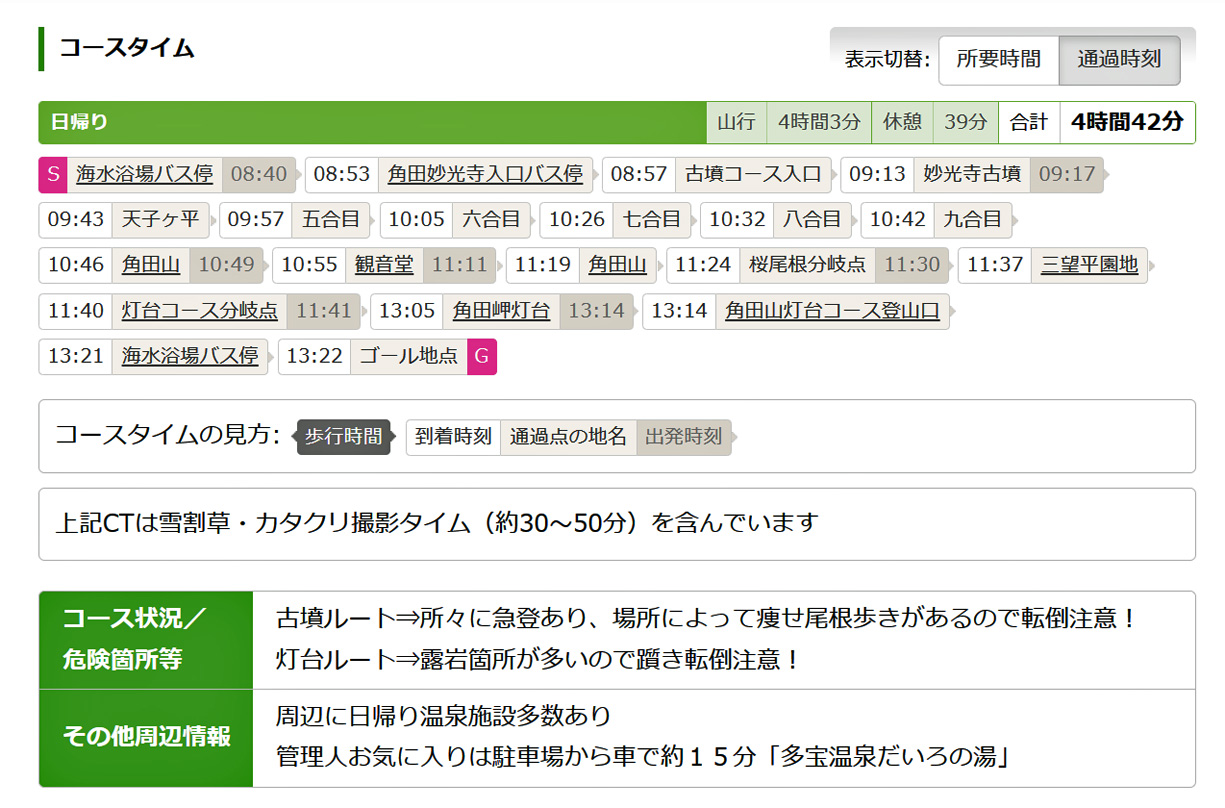This screenshot has width=1225, height=808.
Task: Click the pink S start marker
Action: tap(53, 175)
